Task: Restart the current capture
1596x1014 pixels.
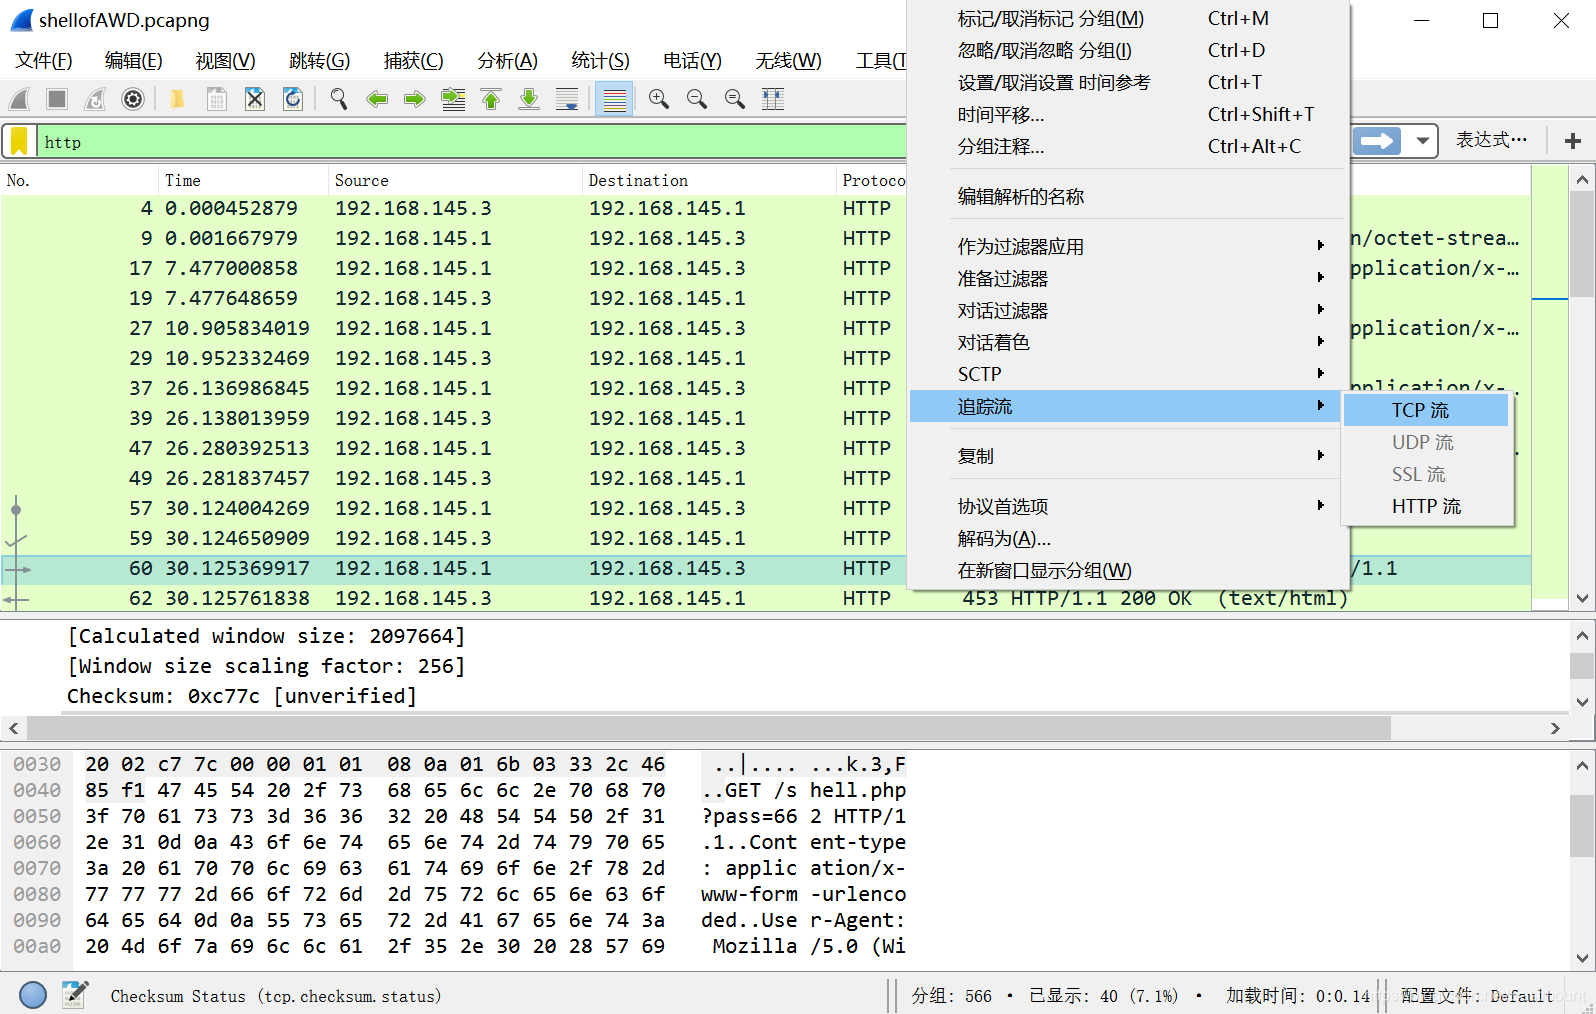Action: (95, 99)
